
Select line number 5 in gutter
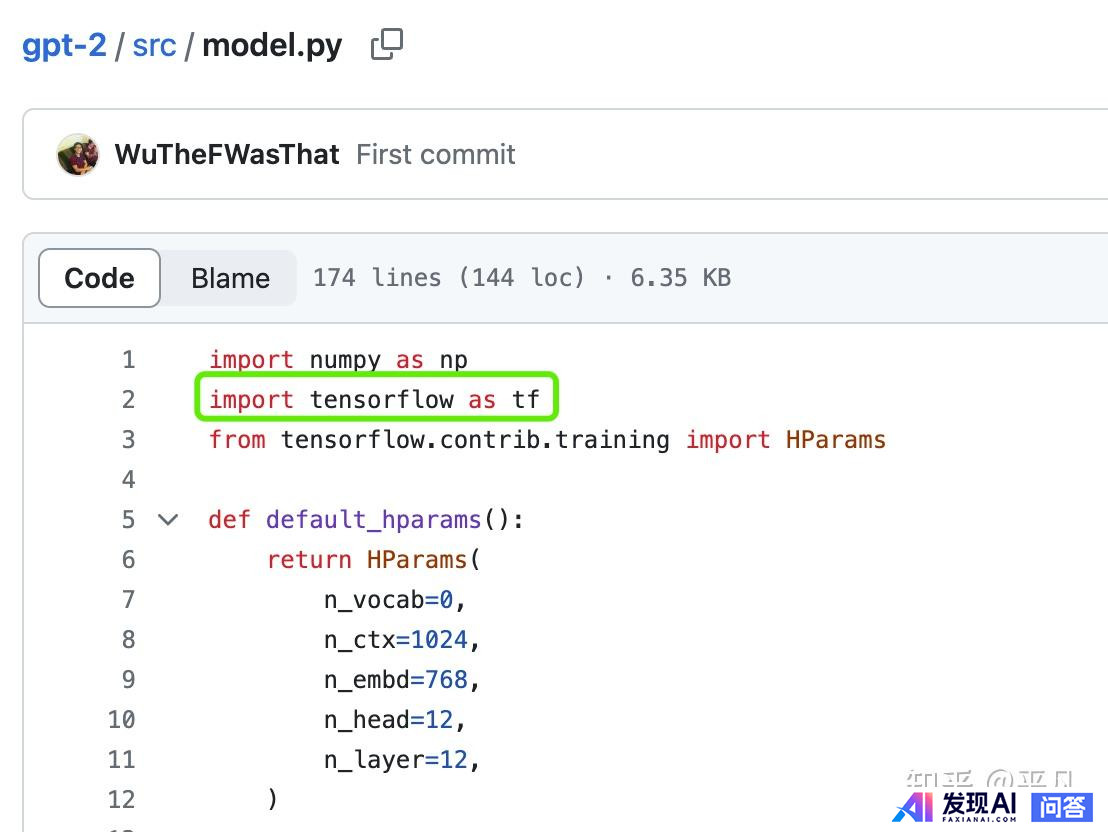tap(128, 520)
